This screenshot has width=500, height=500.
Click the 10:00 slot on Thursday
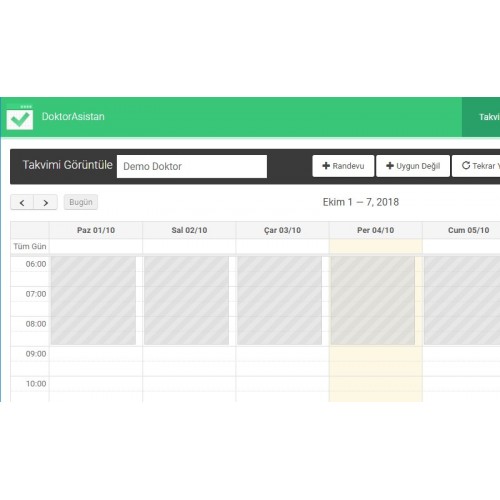click(x=376, y=384)
